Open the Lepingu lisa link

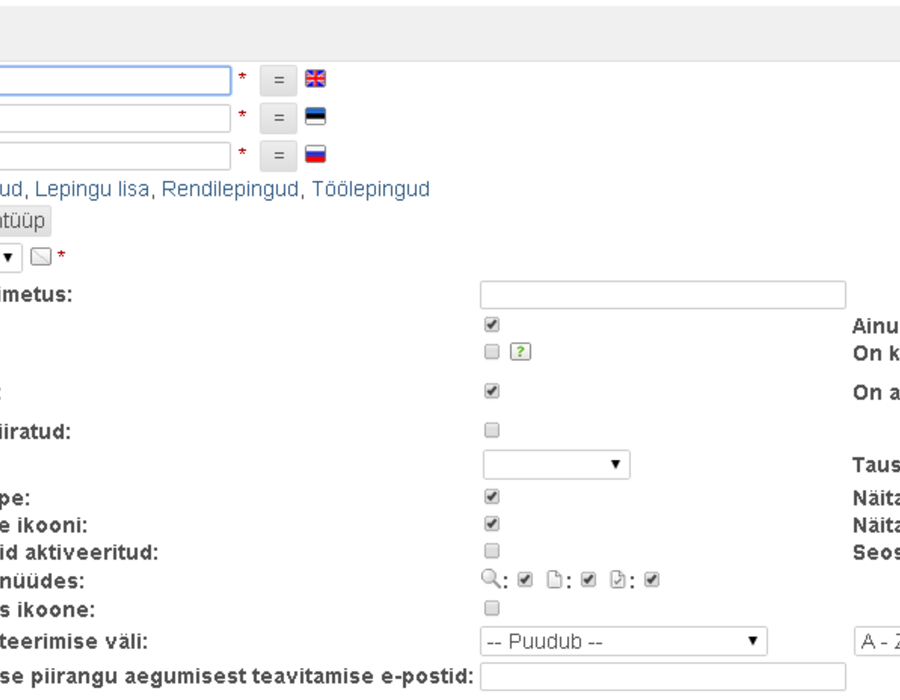click(92, 189)
